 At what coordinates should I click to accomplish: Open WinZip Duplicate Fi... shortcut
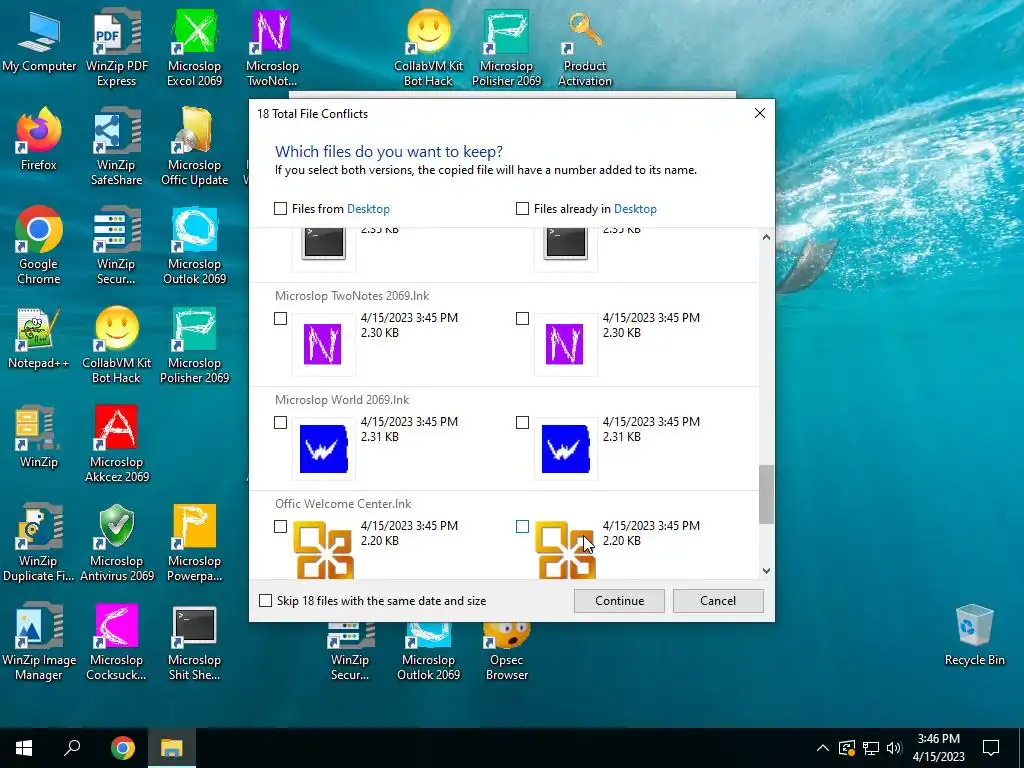click(39, 544)
